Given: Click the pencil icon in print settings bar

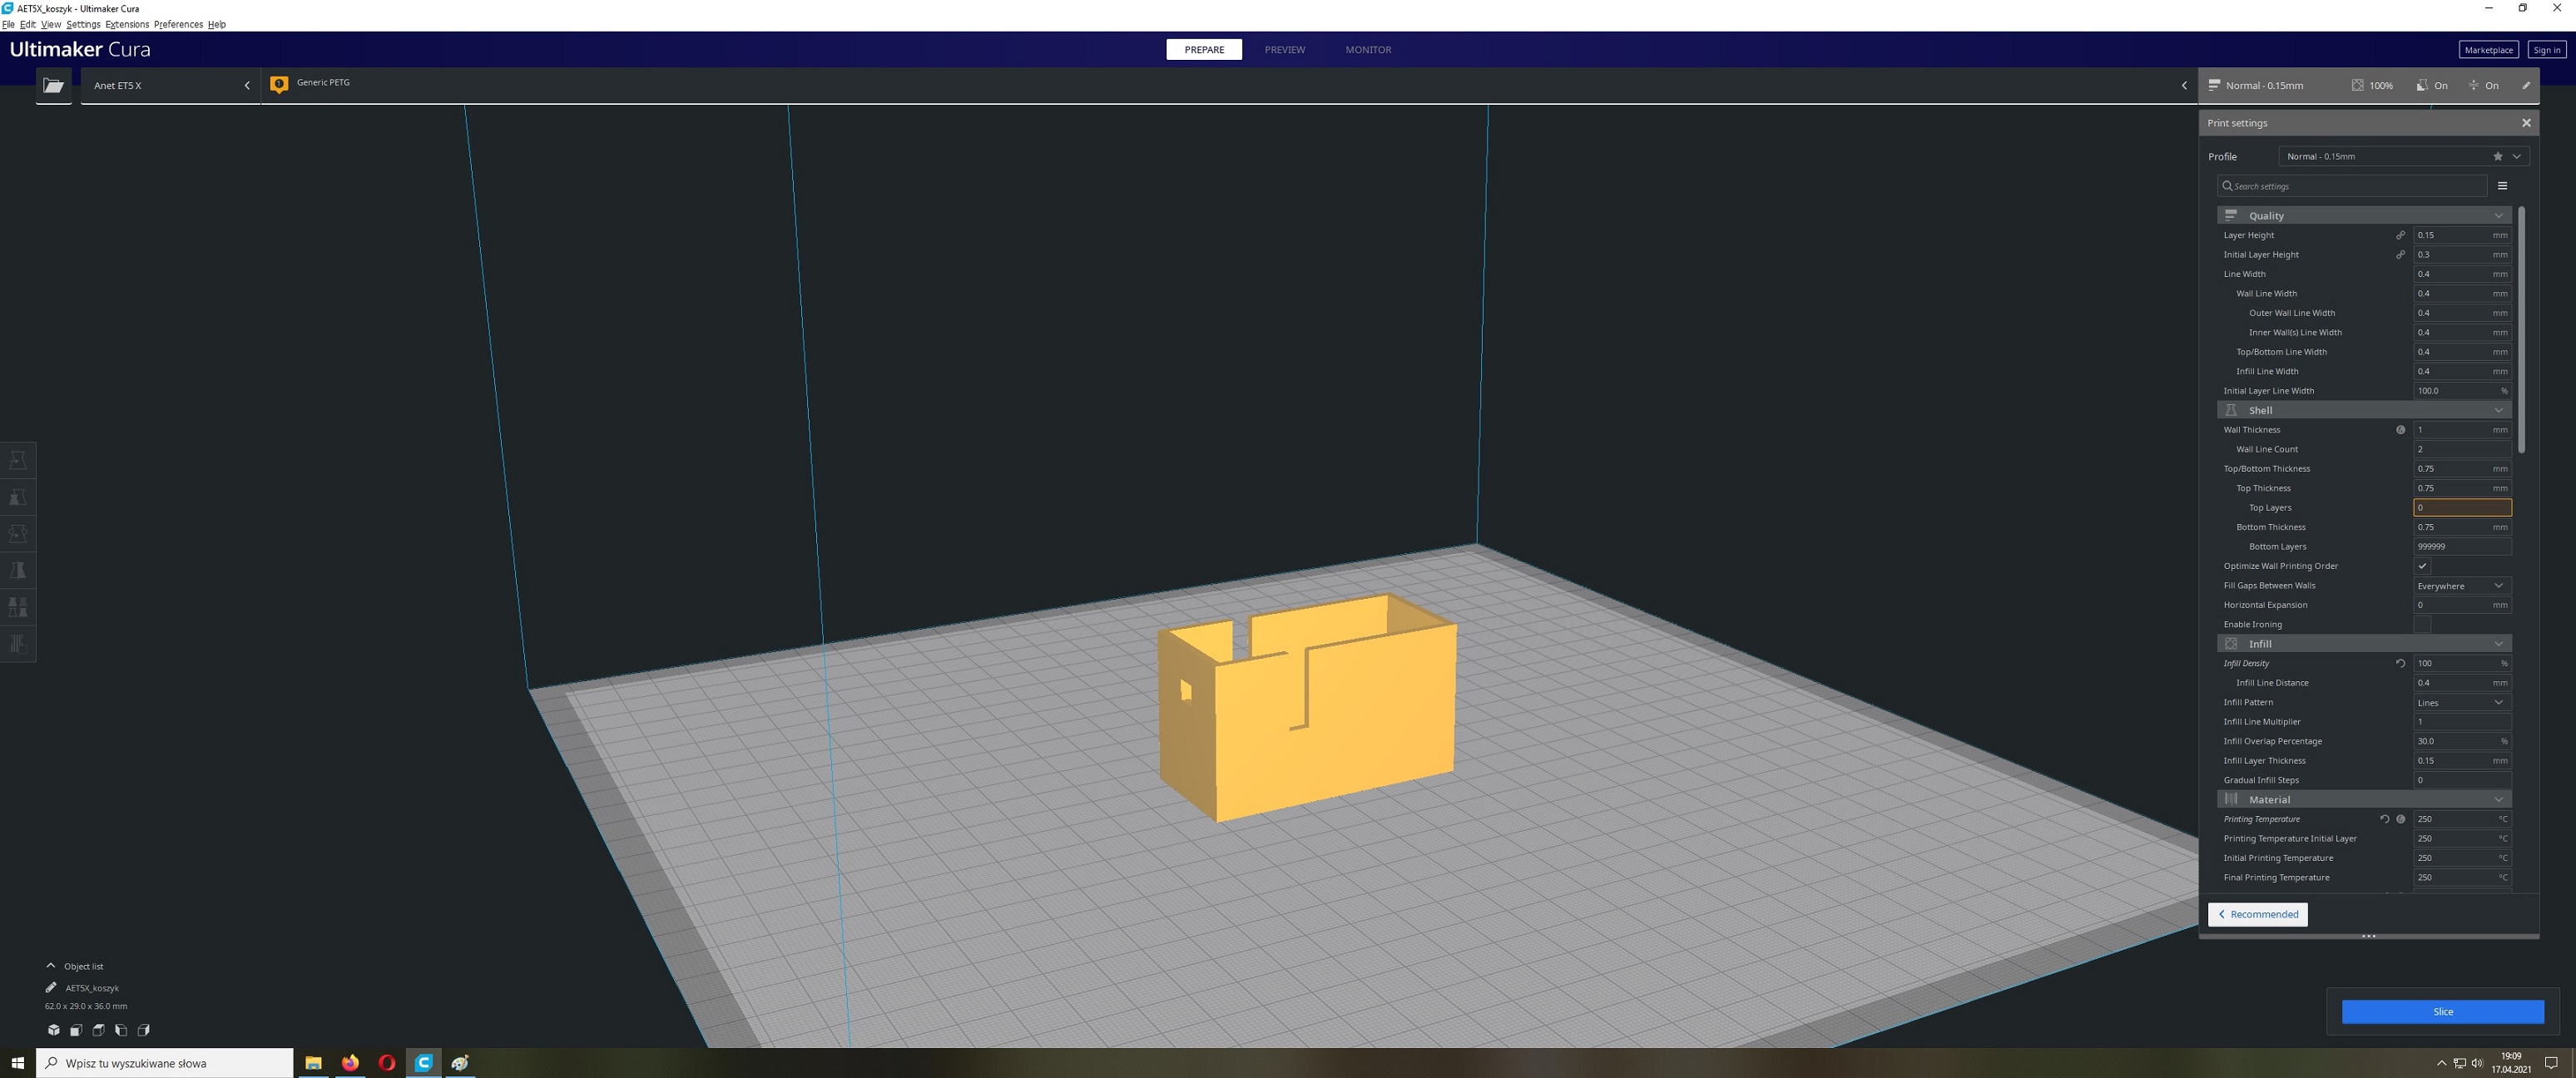Looking at the screenshot, I should (2525, 85).
